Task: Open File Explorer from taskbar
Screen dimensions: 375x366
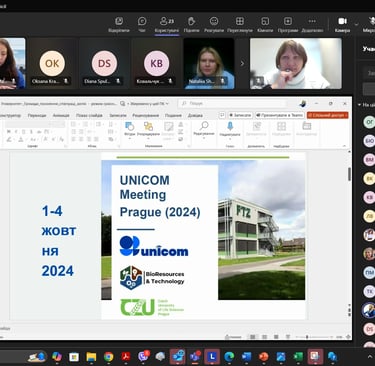Action: pyautogui.click(x=91, y=357)
